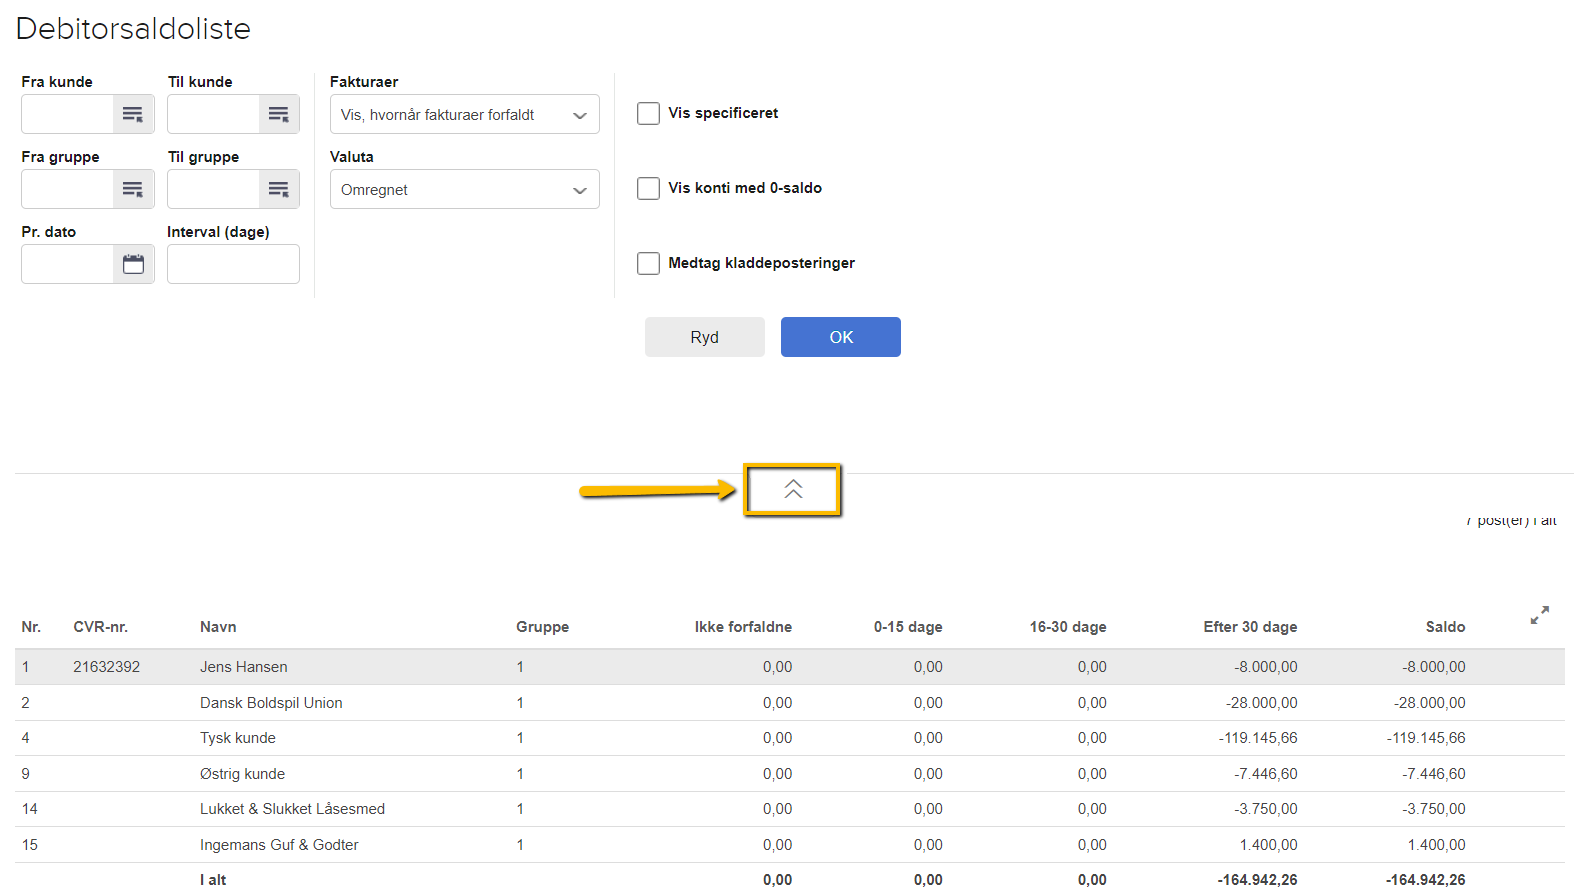The image size is (1574, 895).
Task: Focus the Interval (dage) input field
Action: [233, 264]
